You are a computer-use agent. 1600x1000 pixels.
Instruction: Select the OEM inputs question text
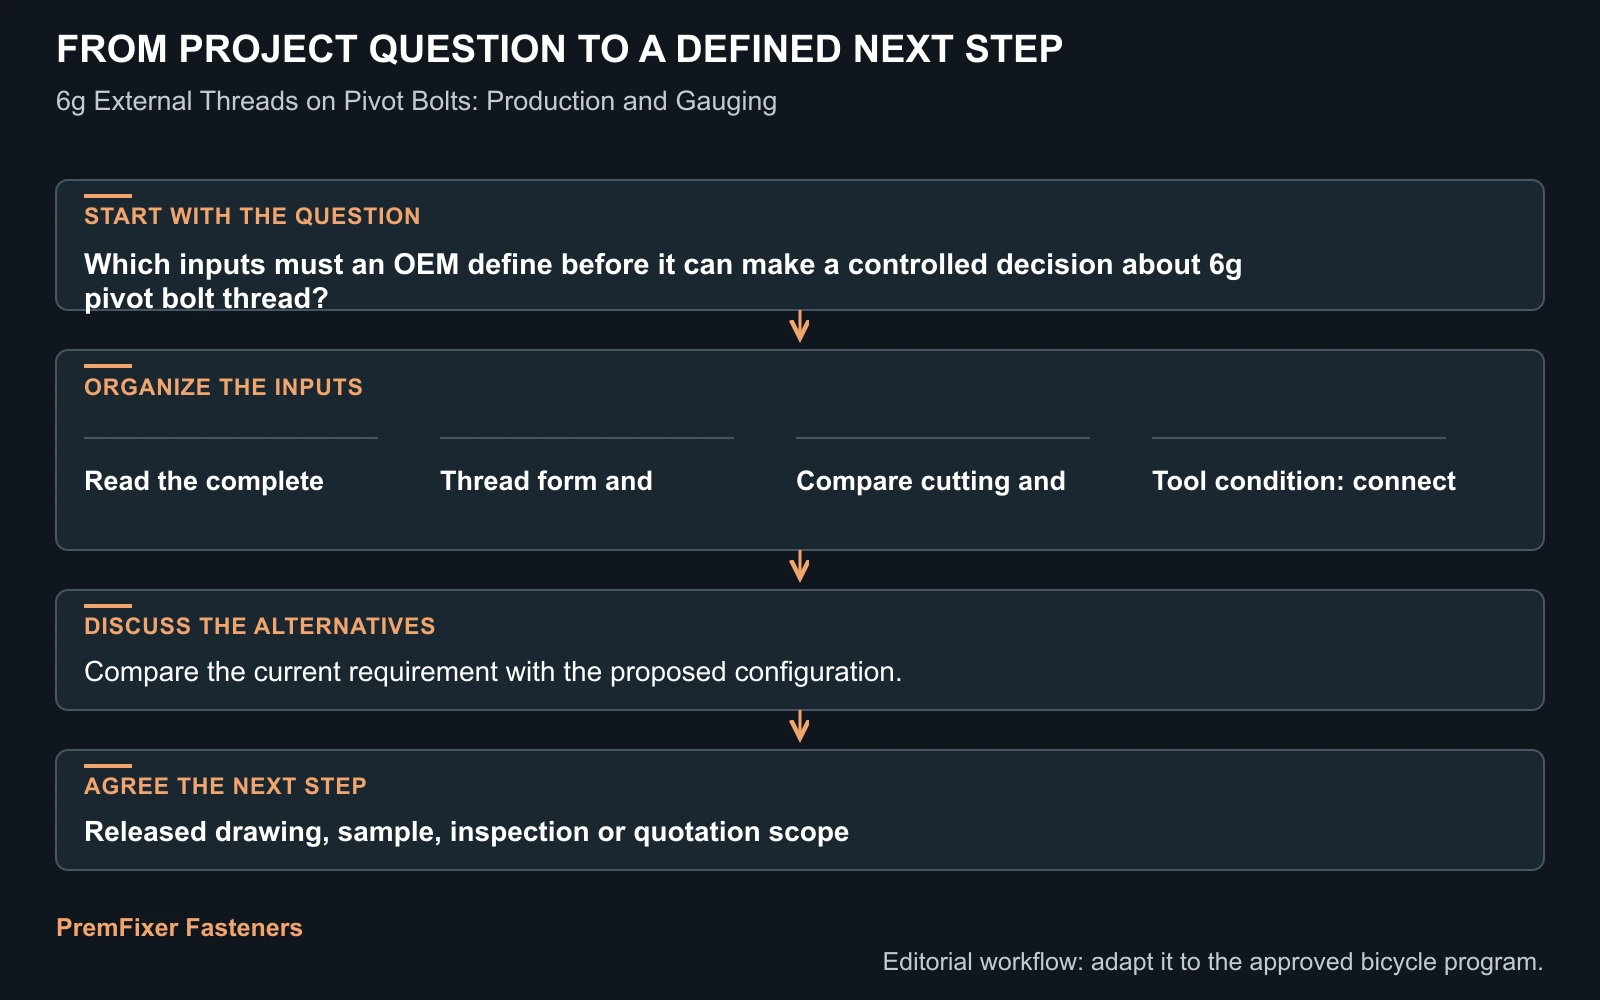coord(663,281)
